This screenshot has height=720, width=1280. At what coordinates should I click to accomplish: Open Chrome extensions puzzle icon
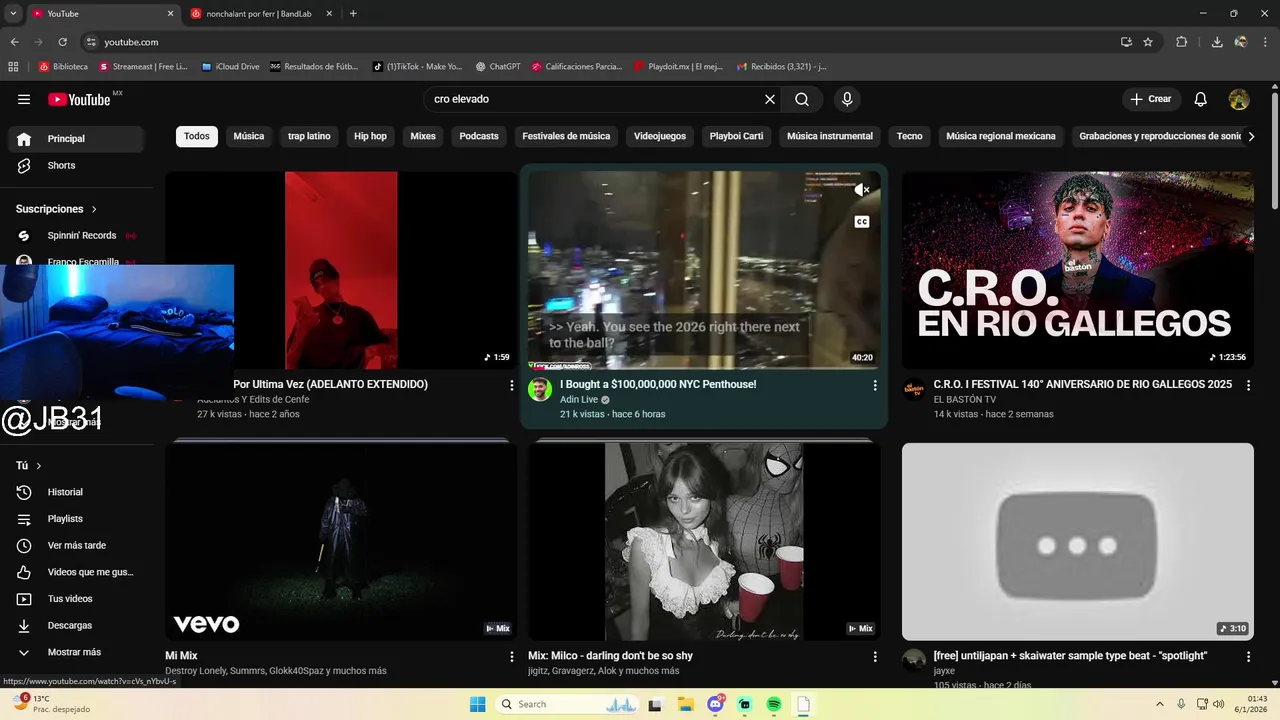(x=1182, y=42)
